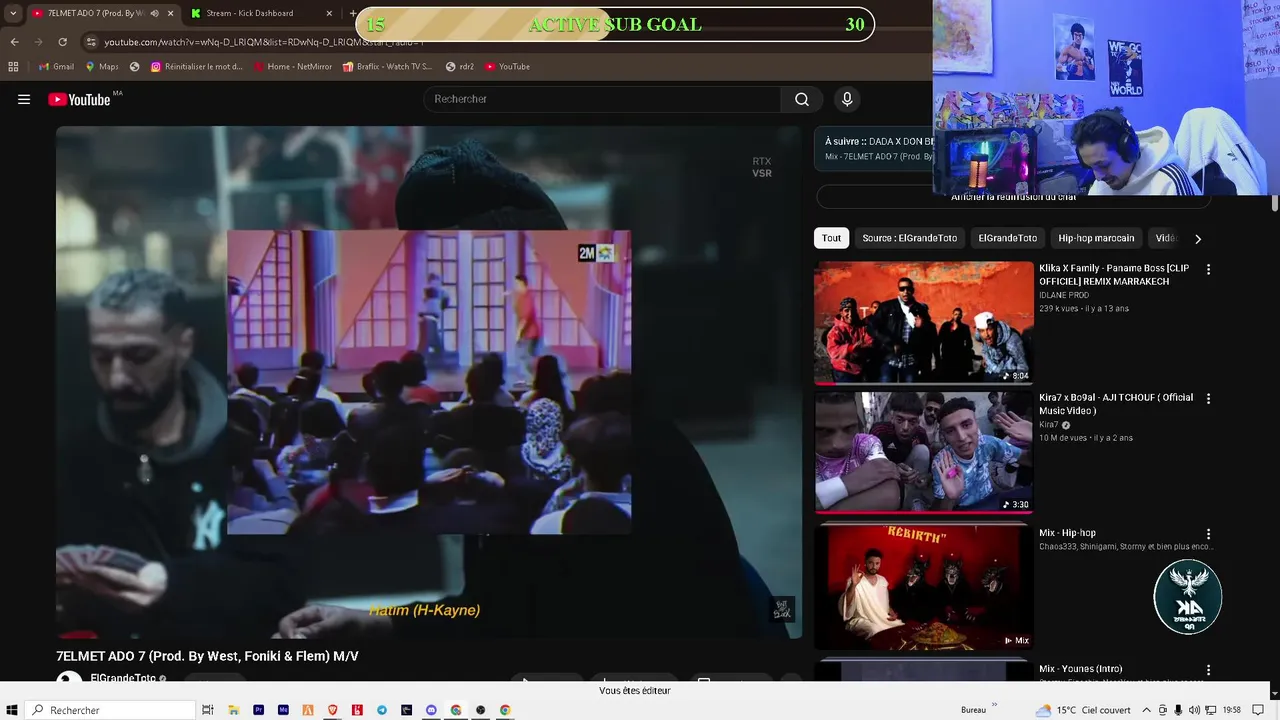Open OBS Studio from the taskbar
The image size is (1280, 720).
pos(480,710)
